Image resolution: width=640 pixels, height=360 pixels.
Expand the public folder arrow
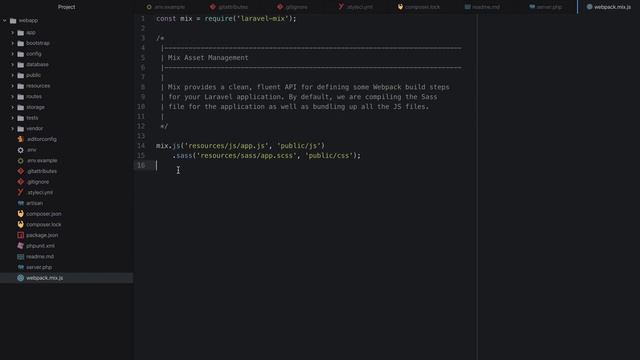click(12, 75)
